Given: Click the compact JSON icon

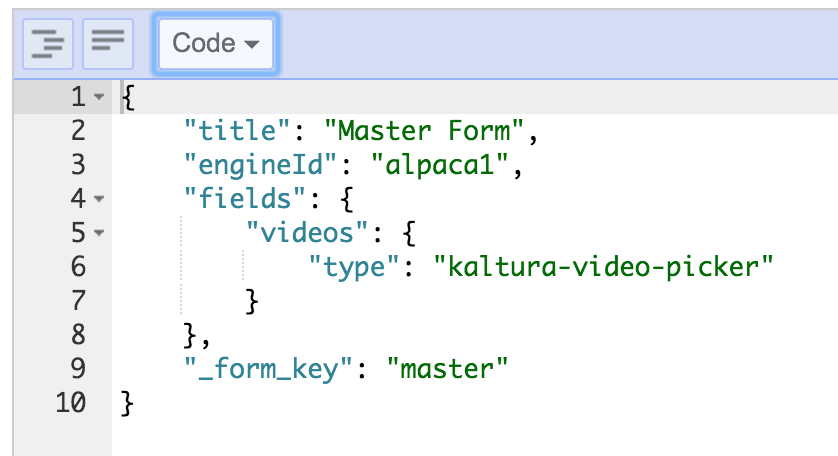Looking at the screenshot, I should (107, 43).
